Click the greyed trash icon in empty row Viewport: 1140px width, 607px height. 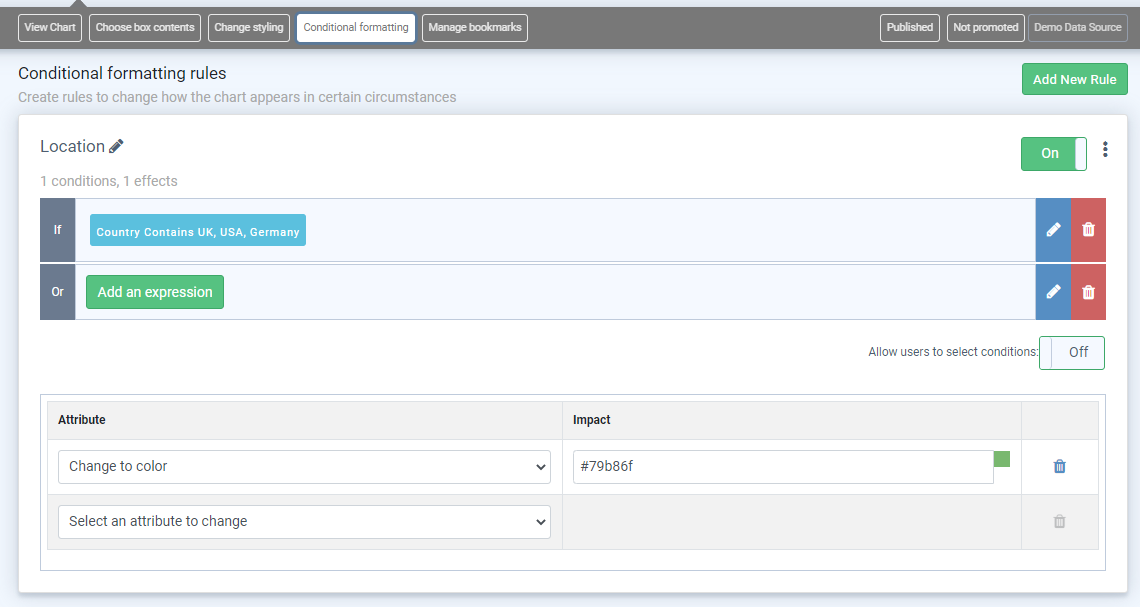coord(1059,521)
